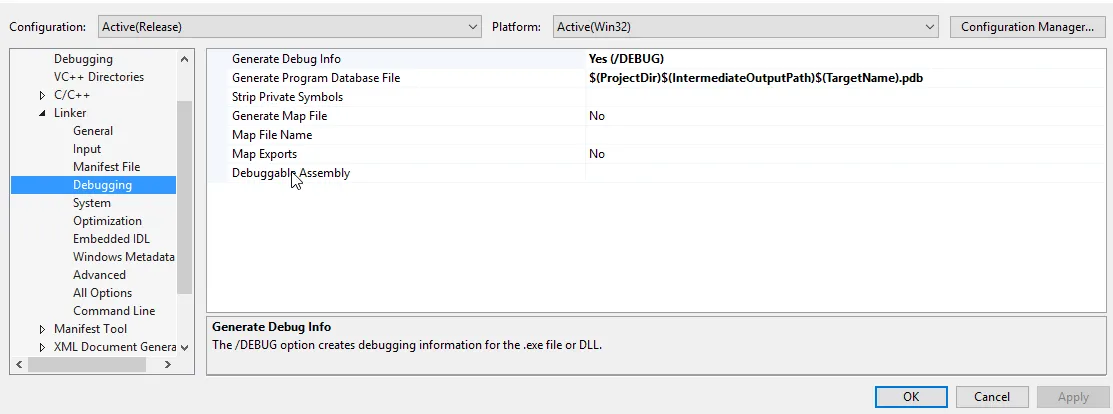Select the Linker General page
Viewport: 1113px width, 414px height.
[93, 131]
